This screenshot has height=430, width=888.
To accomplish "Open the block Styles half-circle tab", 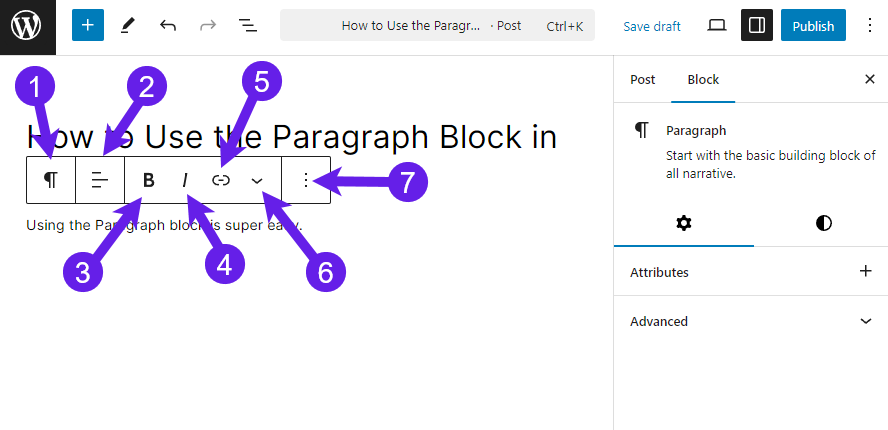I will (824, 223).
